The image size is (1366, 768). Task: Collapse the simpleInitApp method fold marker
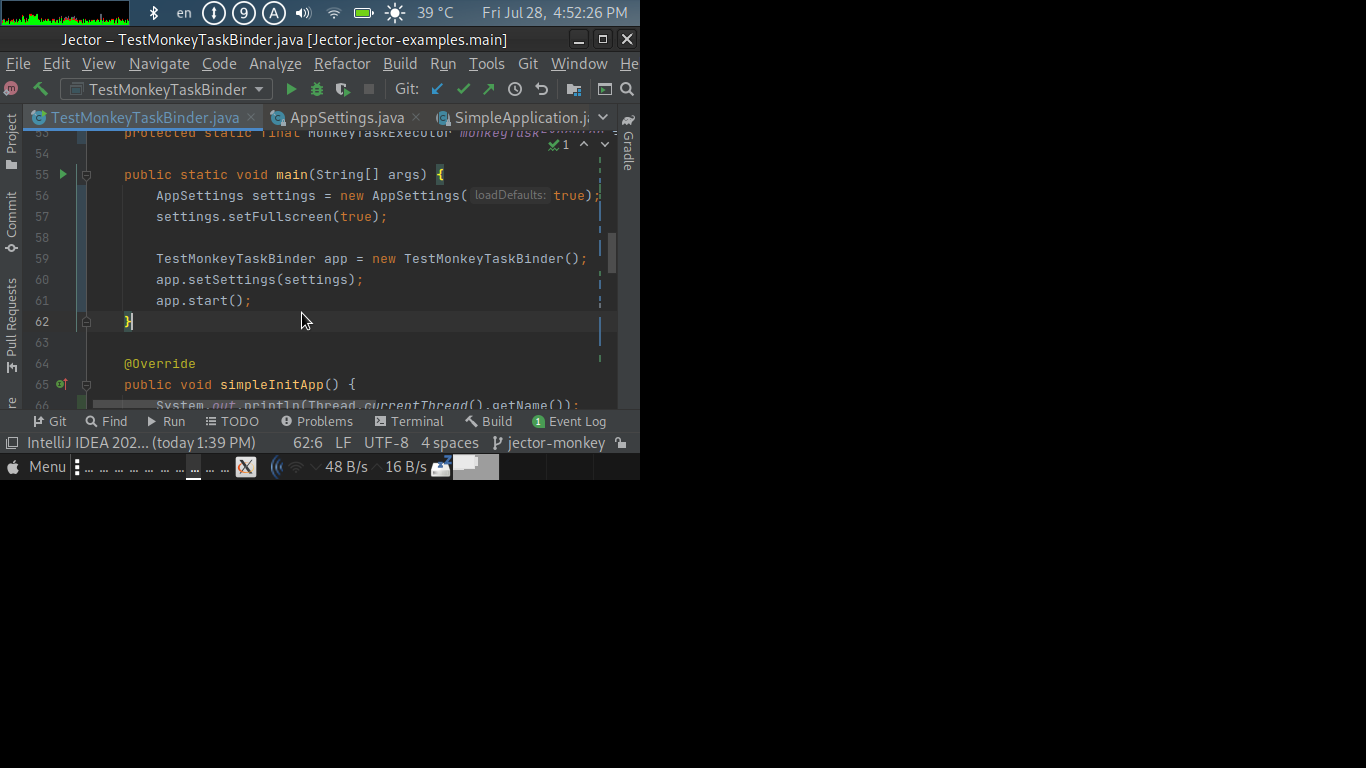[x=86, y=385]
